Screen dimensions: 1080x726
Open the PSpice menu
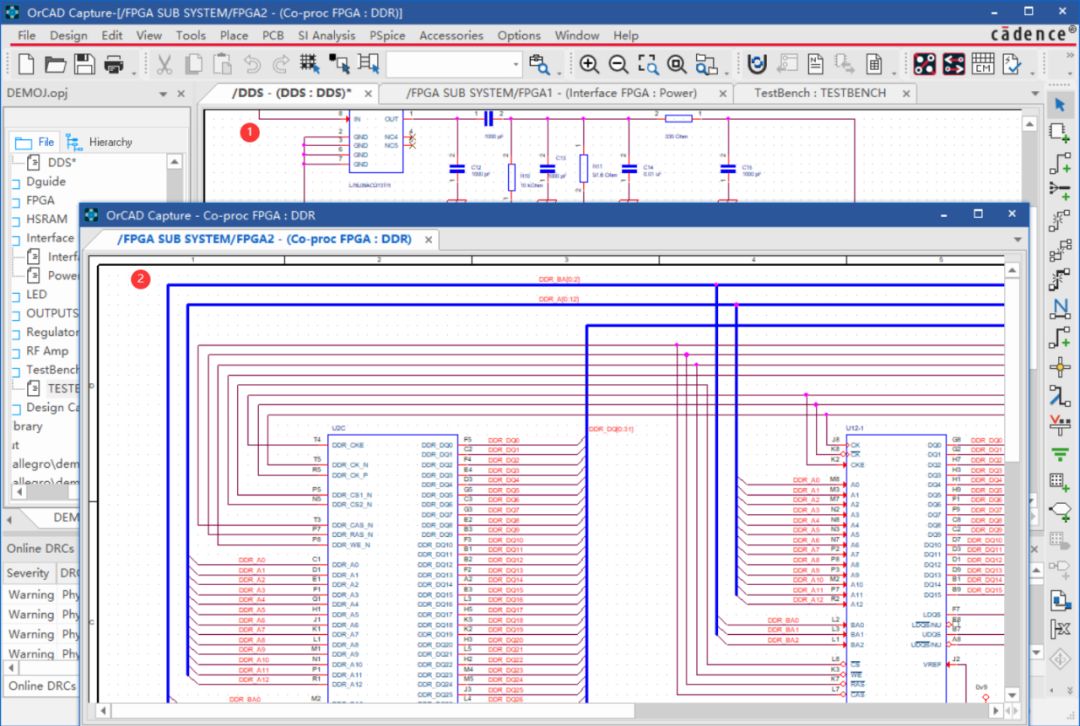click(387, 35)
